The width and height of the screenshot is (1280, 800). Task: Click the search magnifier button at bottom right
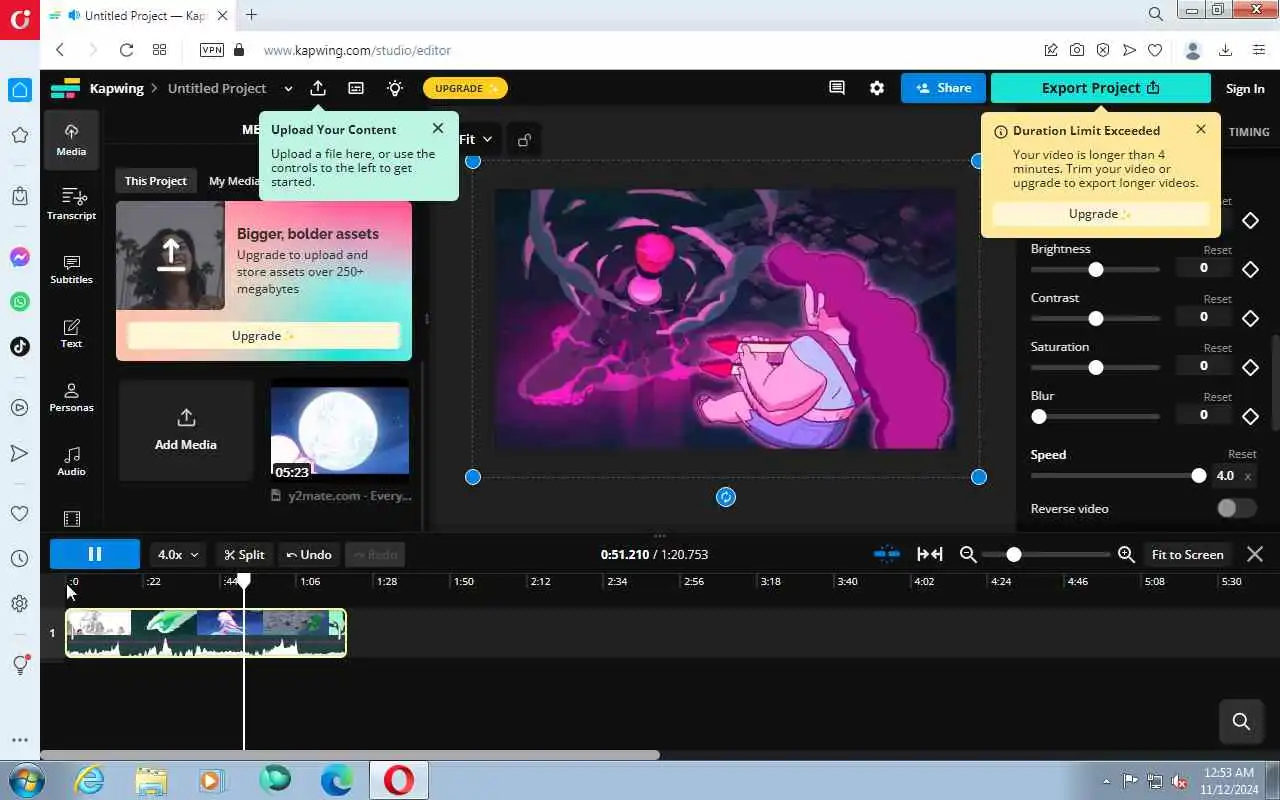coord(1242,721)
